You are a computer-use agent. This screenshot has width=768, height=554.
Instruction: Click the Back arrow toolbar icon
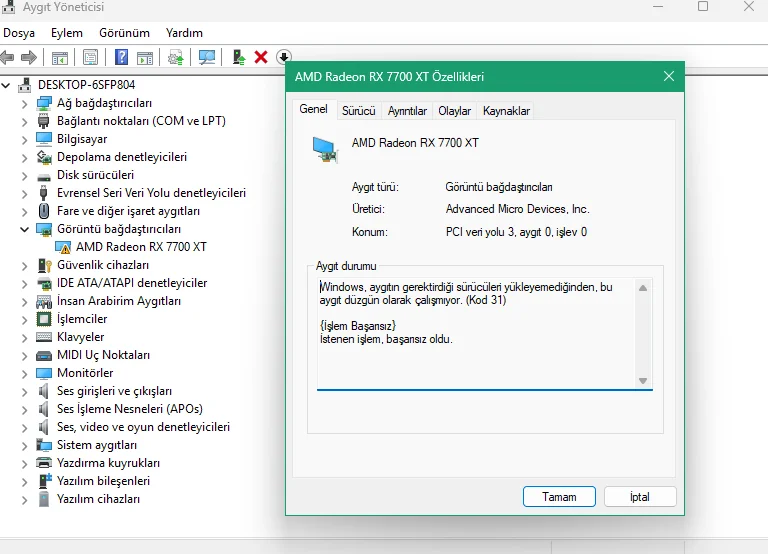(7, 57)
